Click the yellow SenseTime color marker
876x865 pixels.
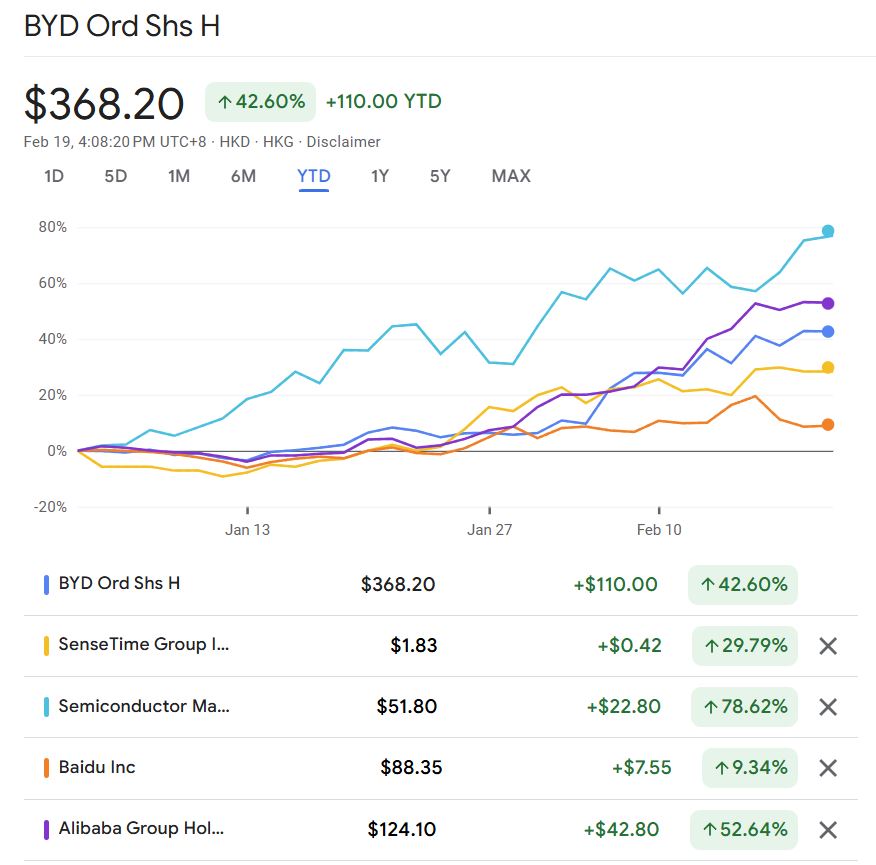pos(47,646)
